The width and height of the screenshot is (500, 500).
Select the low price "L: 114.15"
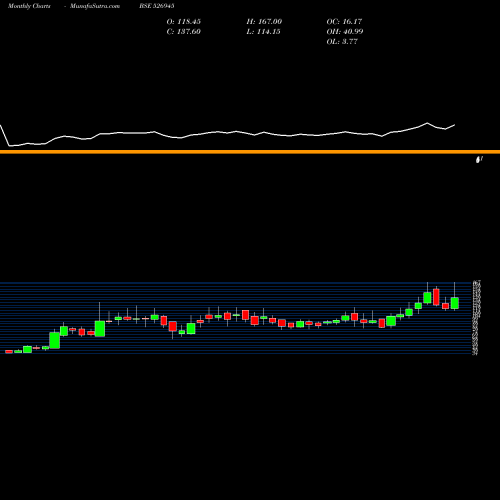[x=263, y=32]
